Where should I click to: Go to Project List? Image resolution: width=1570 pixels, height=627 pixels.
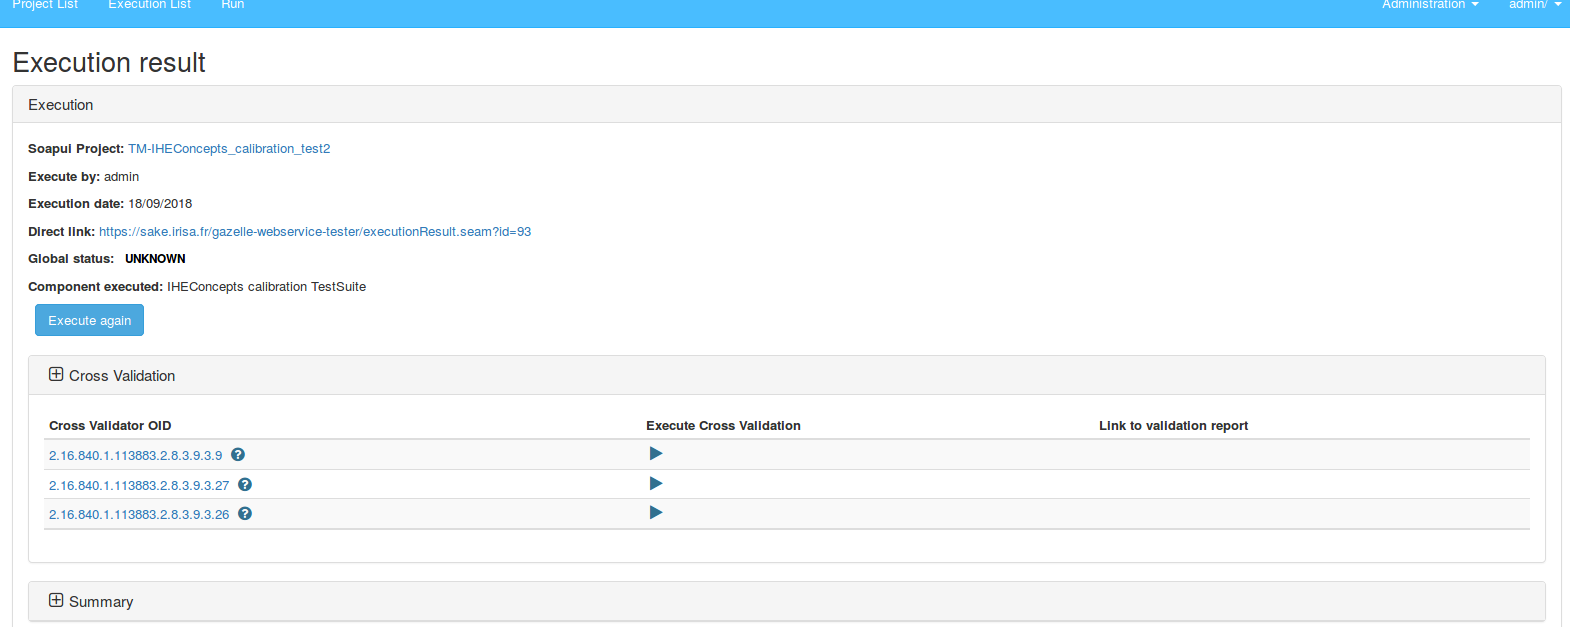(x=45, y=5)
